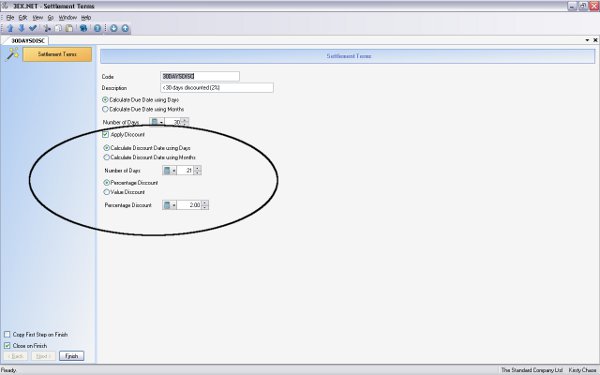This screenshot has width=600, height=375.
Task: Open the Help menu
Action: tap(86, 18)
